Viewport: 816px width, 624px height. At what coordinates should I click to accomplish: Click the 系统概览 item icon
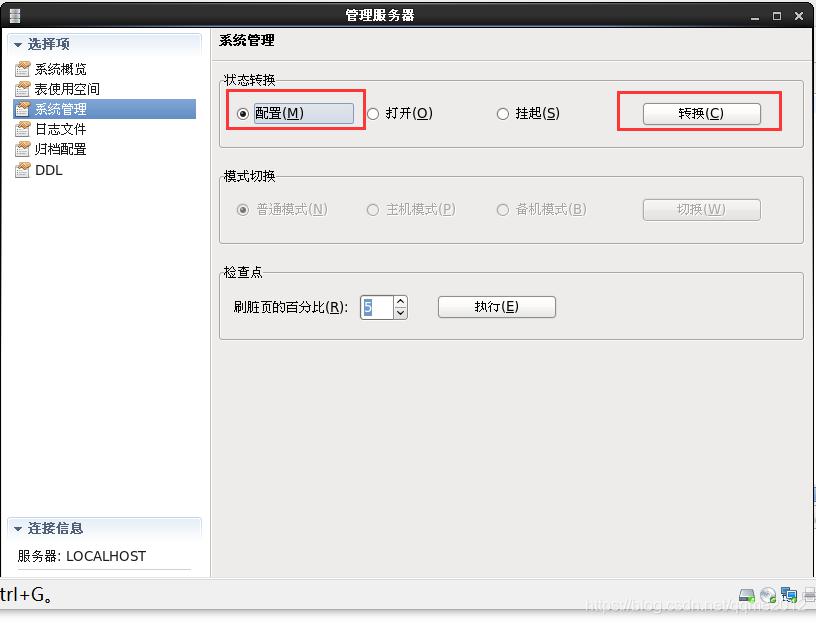pyautogui.click(x=22, y=69)
